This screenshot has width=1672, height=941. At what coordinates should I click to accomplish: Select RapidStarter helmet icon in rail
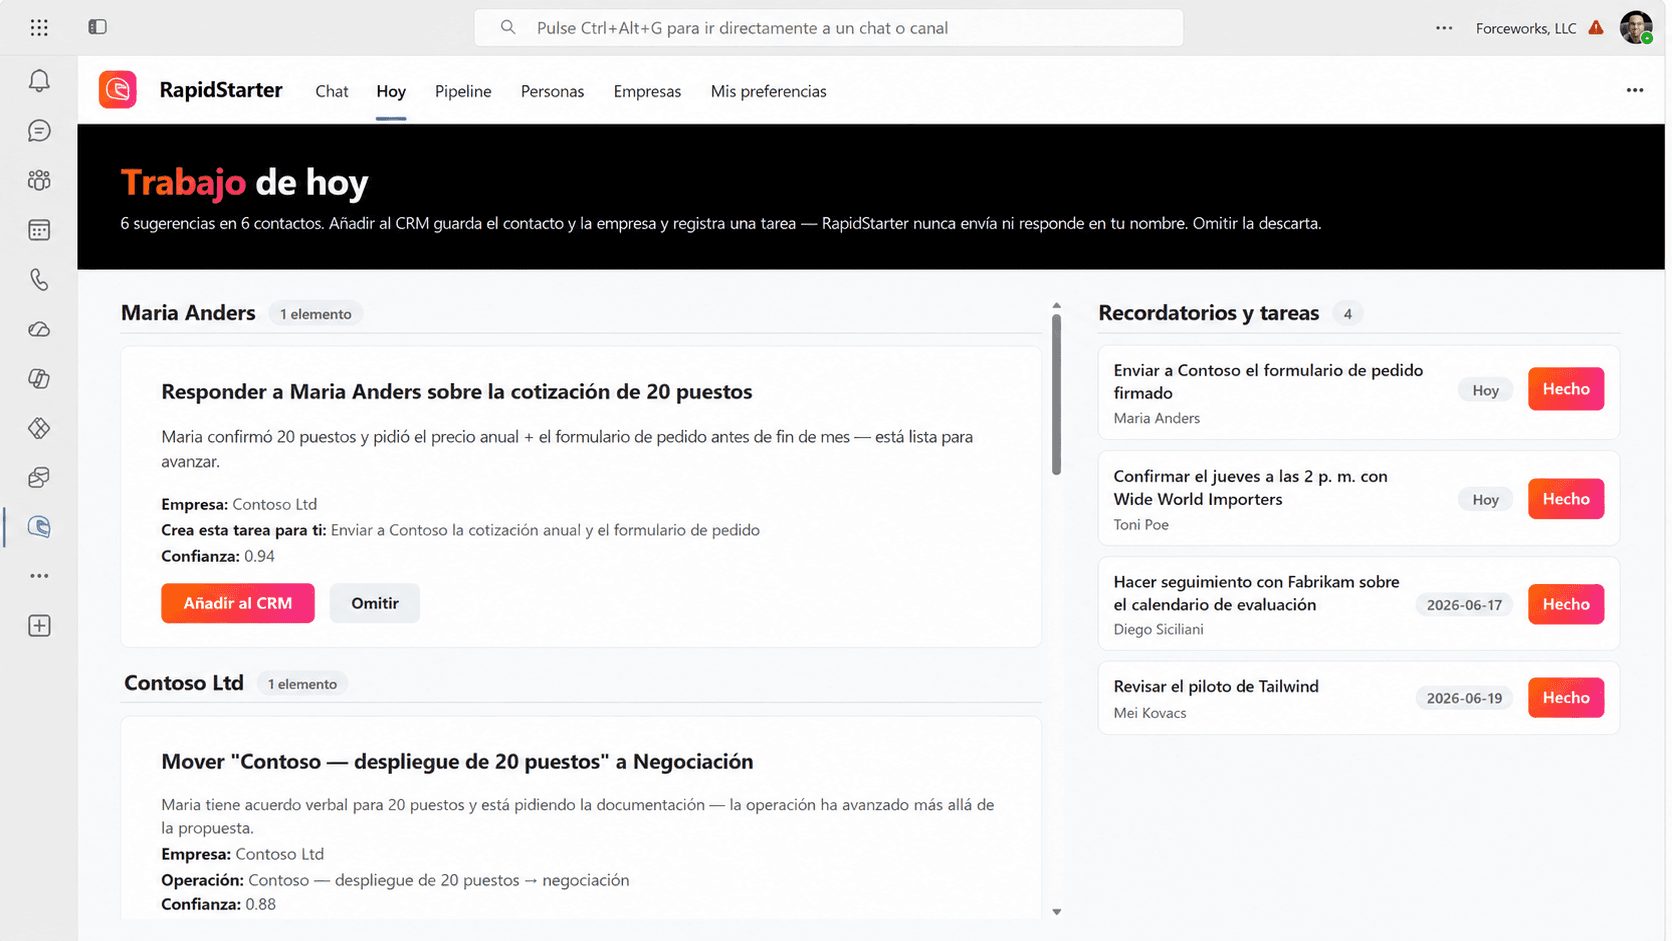[x=39, y=527]
